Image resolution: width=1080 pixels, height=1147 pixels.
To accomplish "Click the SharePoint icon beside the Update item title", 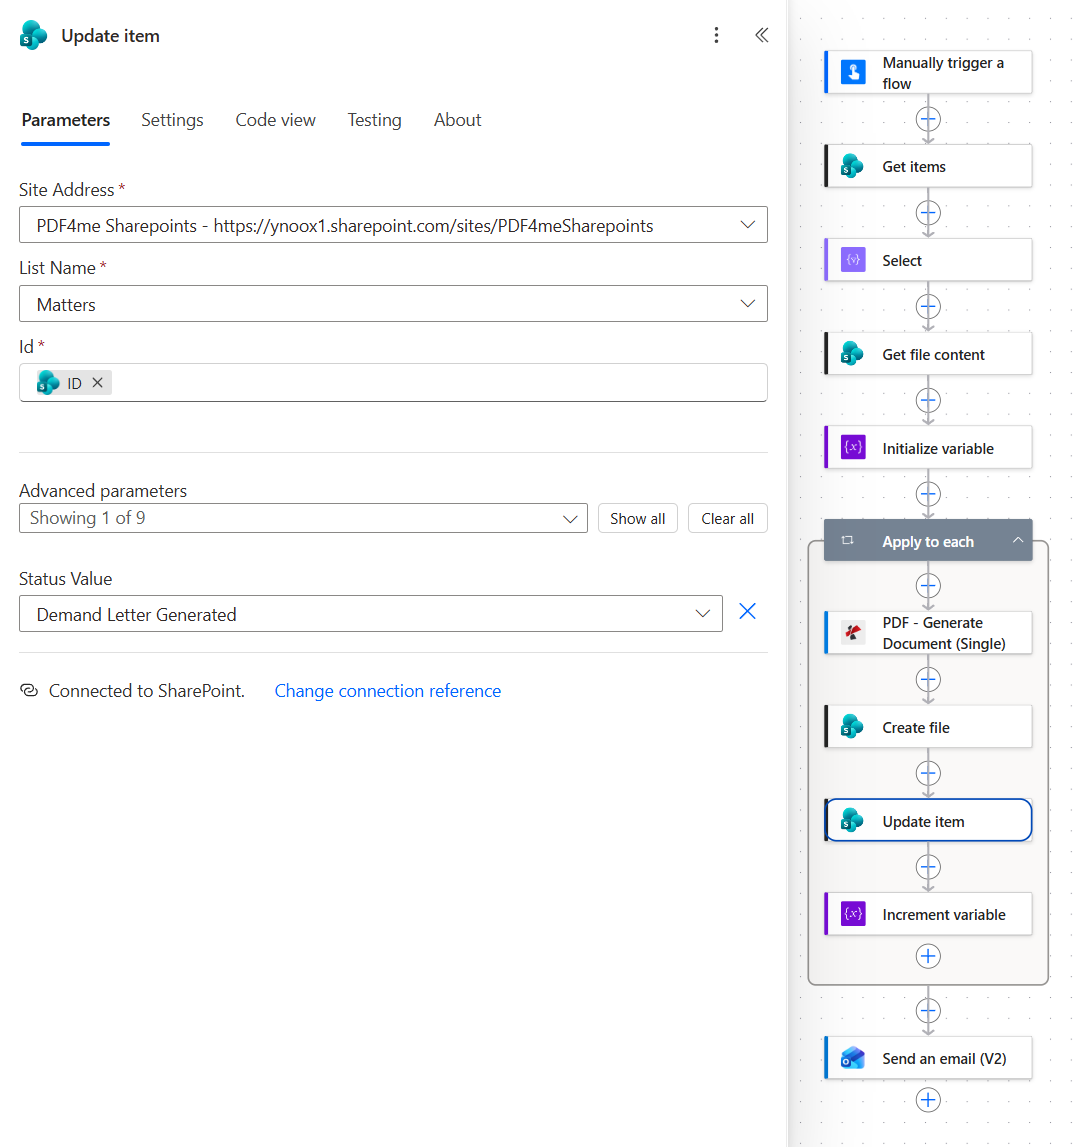I will pyautogui.click(x=34, y=35).
